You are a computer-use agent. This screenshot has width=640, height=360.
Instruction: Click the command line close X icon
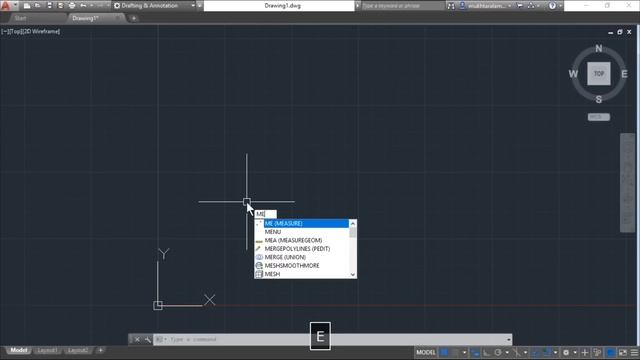(x=137, y=339)
